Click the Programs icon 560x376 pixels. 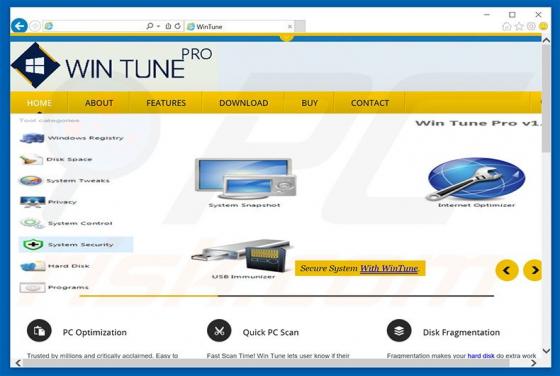click(32, 287)
